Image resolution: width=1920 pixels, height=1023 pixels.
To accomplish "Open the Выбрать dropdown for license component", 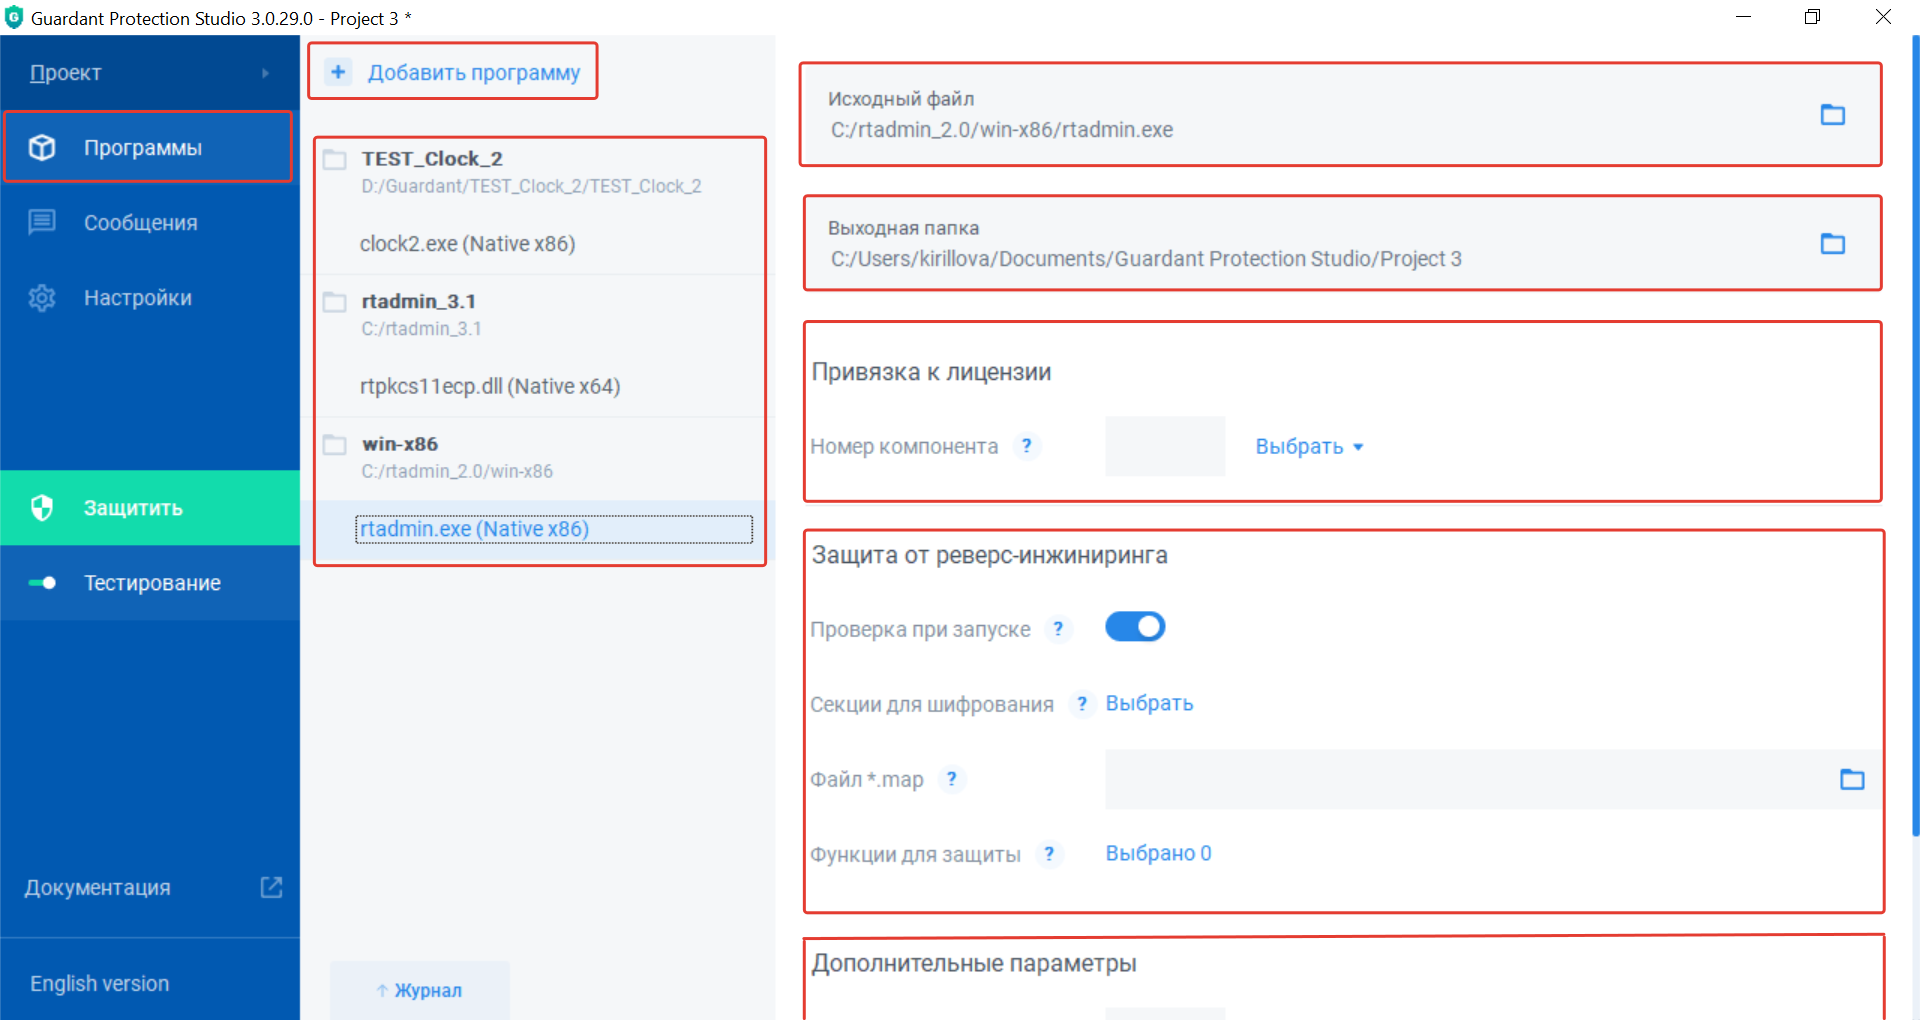I will [x=1309, y=447].
